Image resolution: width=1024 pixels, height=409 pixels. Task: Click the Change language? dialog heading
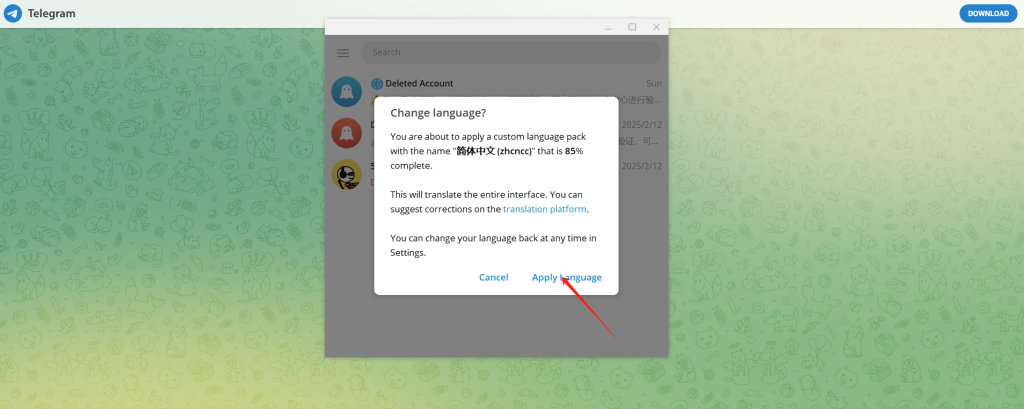438,113
